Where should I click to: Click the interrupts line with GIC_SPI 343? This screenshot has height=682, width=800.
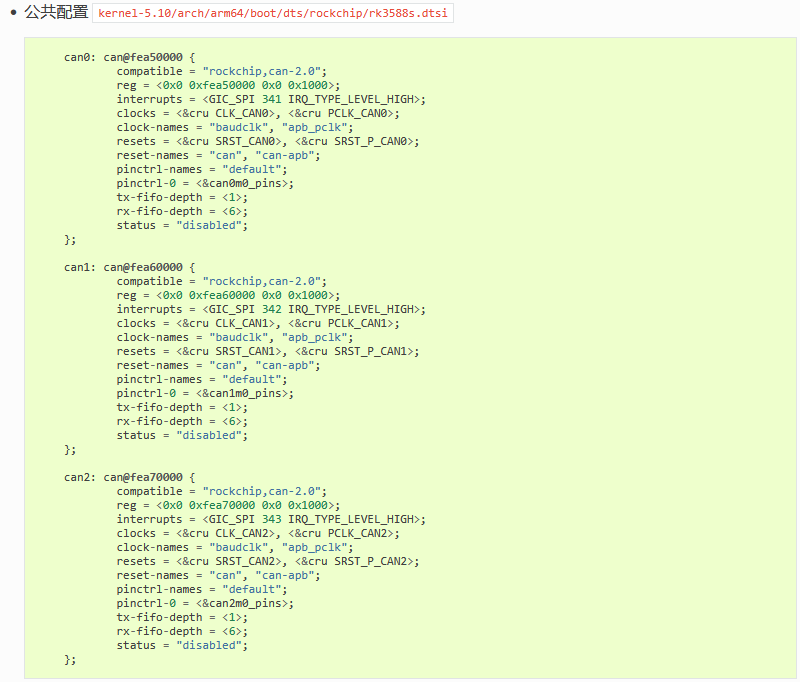[x=271, y=520]
